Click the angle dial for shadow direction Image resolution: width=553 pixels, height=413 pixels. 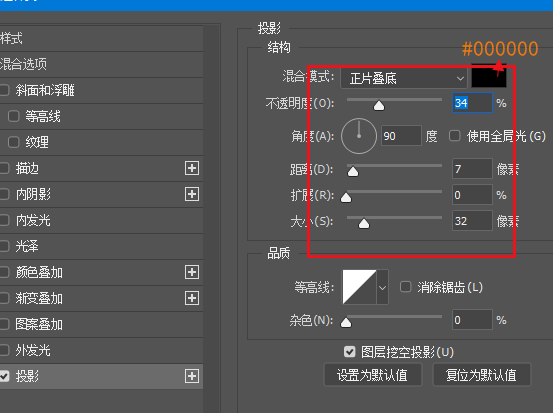tap(359, 136)
